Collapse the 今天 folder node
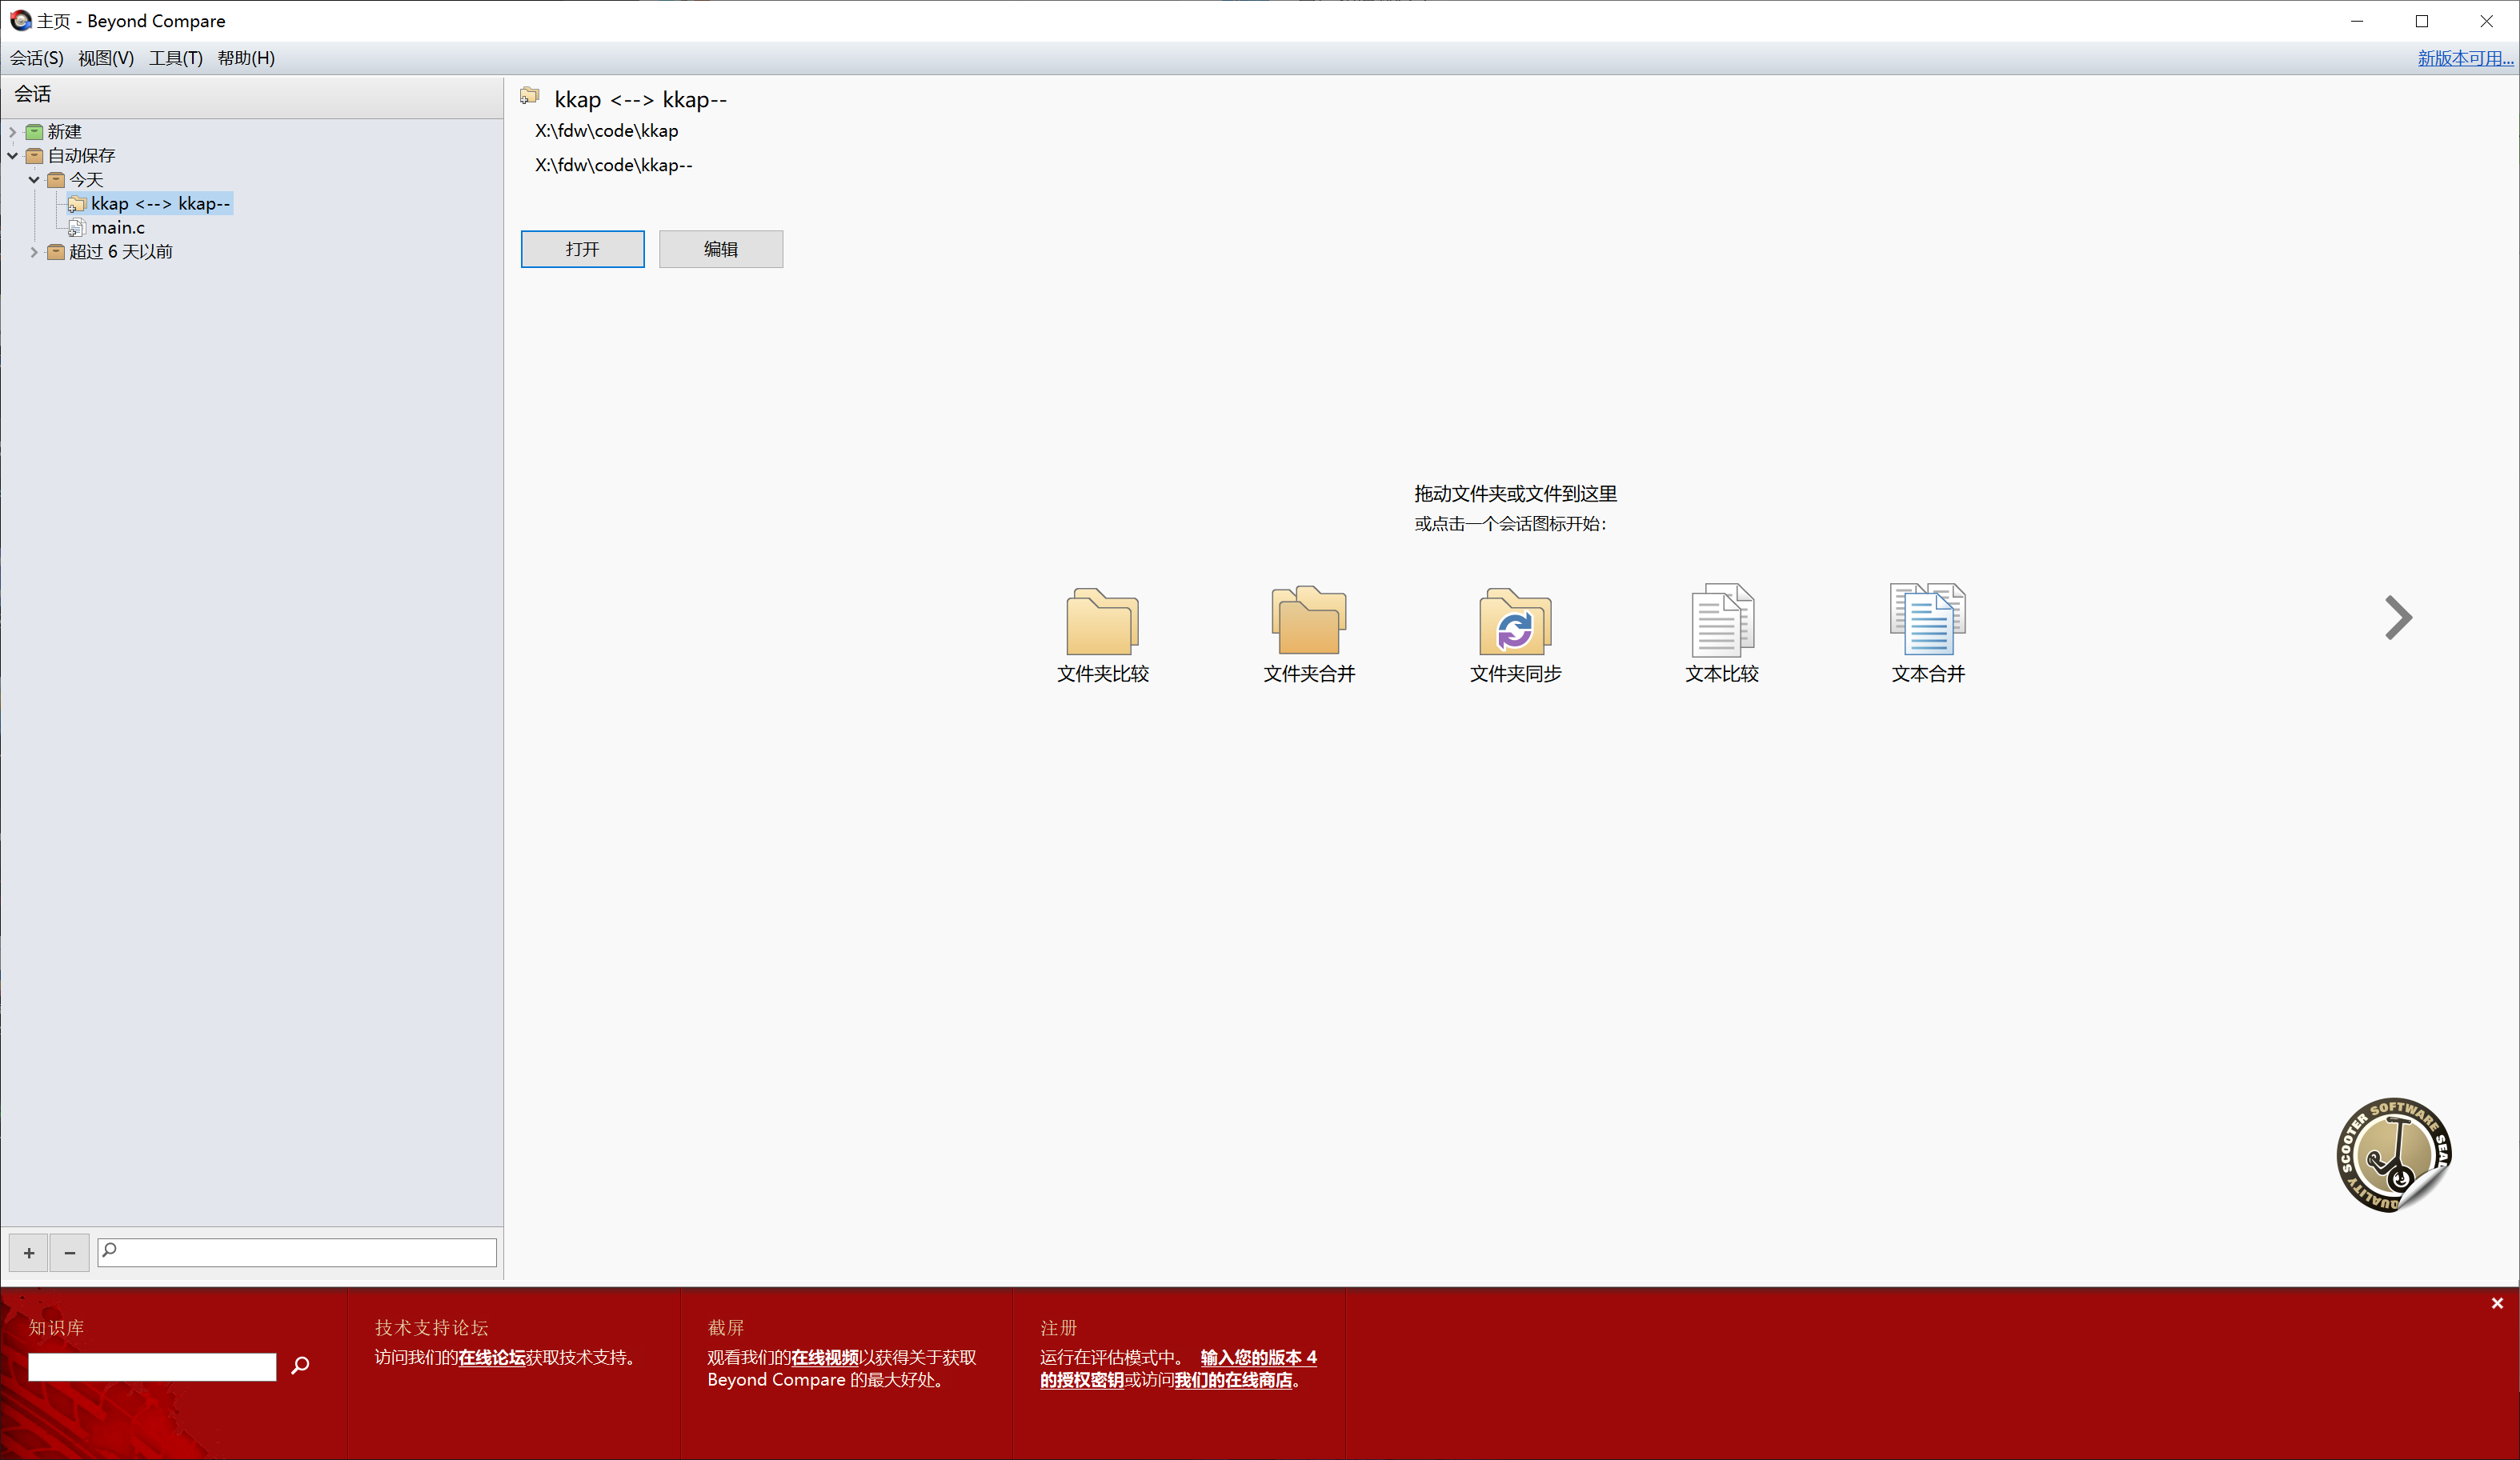The height and width of the screenshot is (1460, 2520). [x=34, y=180]
